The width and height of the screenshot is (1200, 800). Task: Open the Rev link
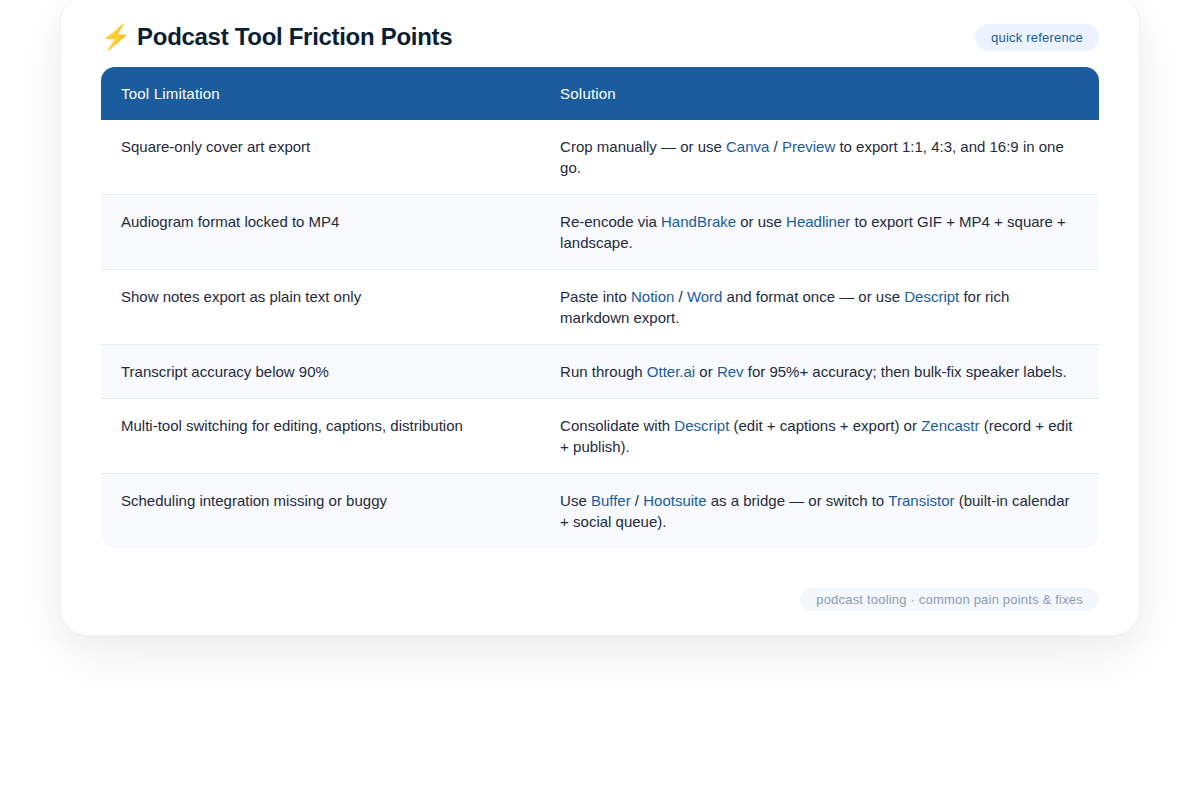tap(730, 372)
